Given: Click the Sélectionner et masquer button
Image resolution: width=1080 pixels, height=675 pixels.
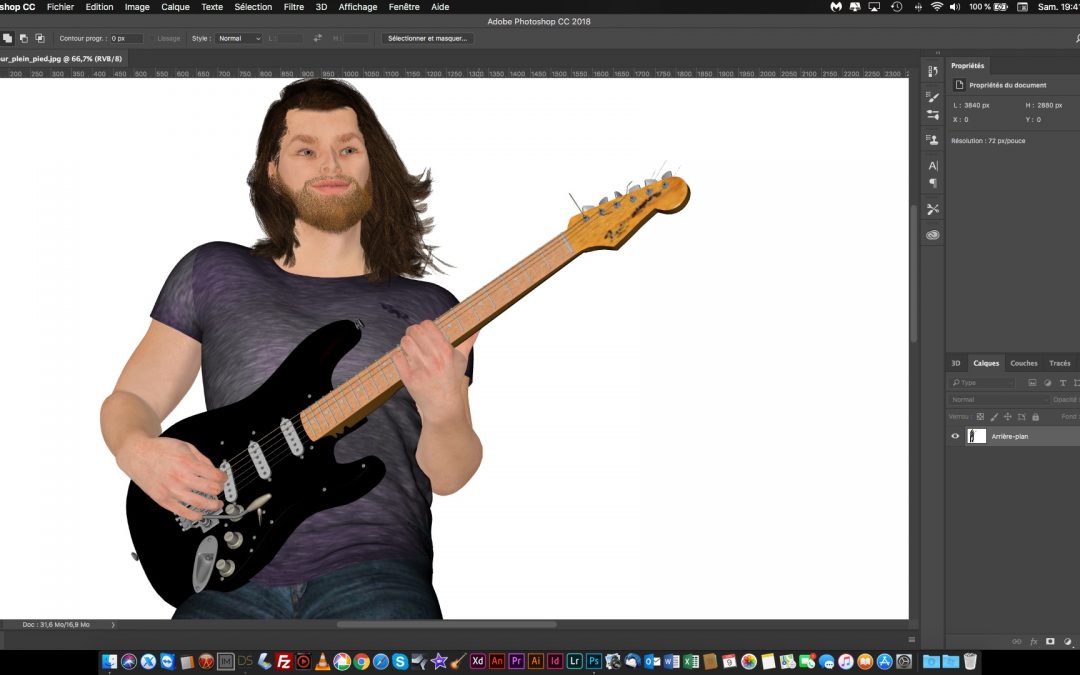Looking at the screenshot, I should click(x=428, y=38).
